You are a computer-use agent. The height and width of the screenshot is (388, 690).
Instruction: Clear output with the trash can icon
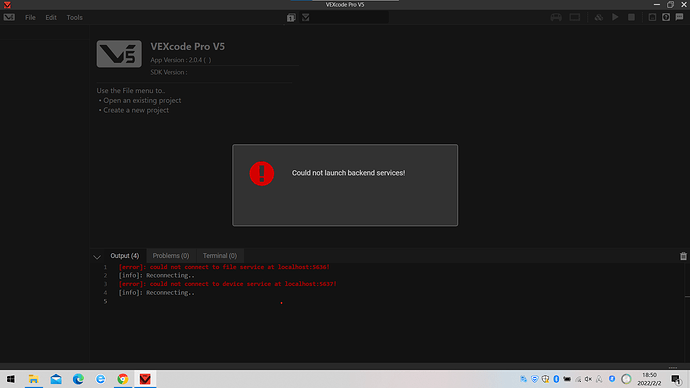tap(683, 256)
